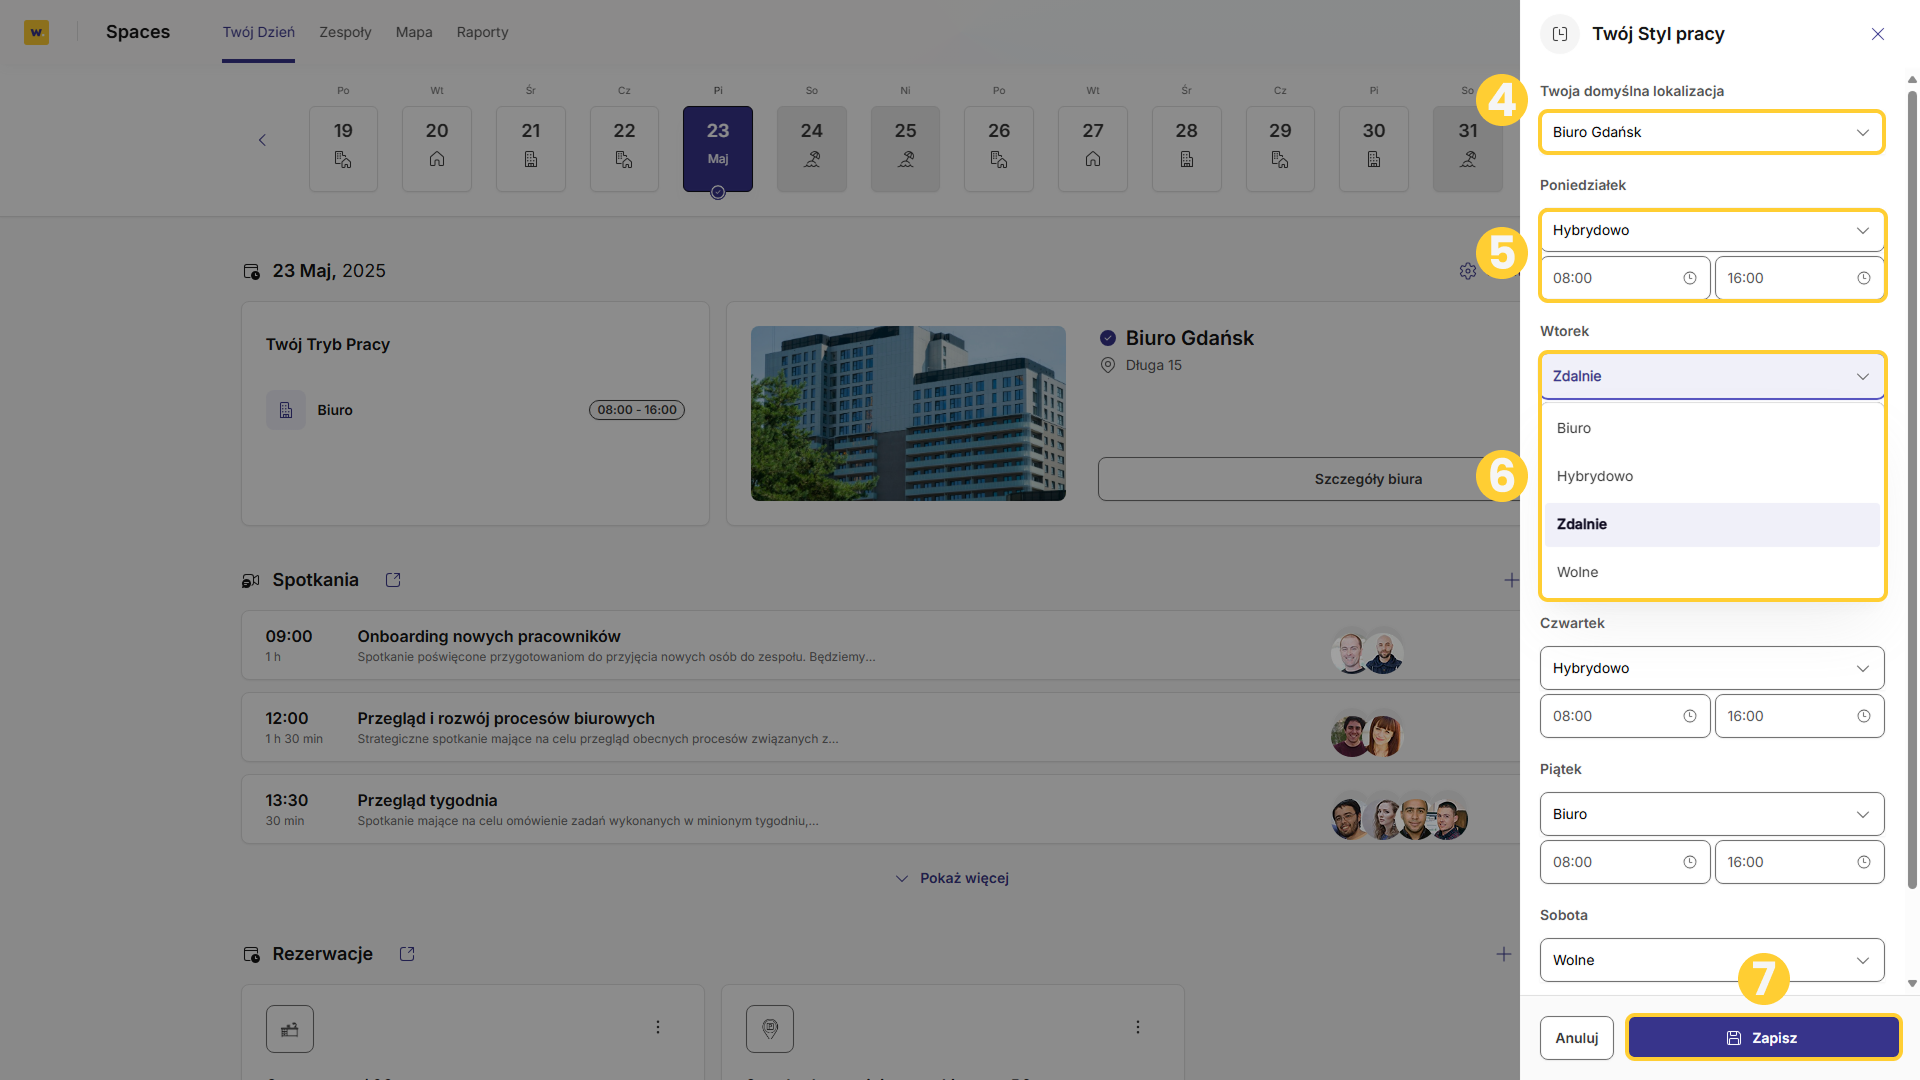Select calendar day 21

(531, 148)
